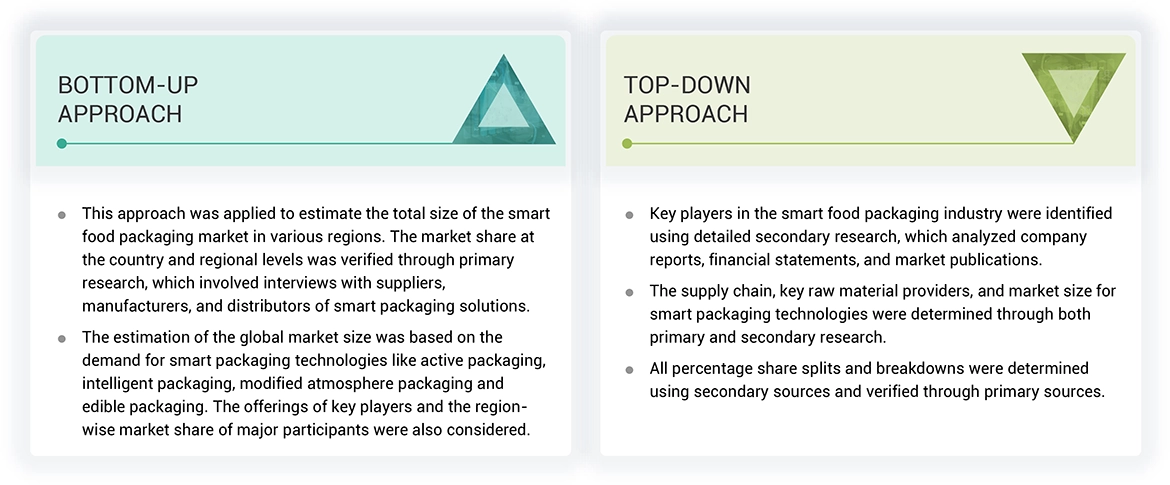Click the teal dot under Bottom-Up Approach
The height and width of the screenshot is (485, 1170).
(62, 144)
